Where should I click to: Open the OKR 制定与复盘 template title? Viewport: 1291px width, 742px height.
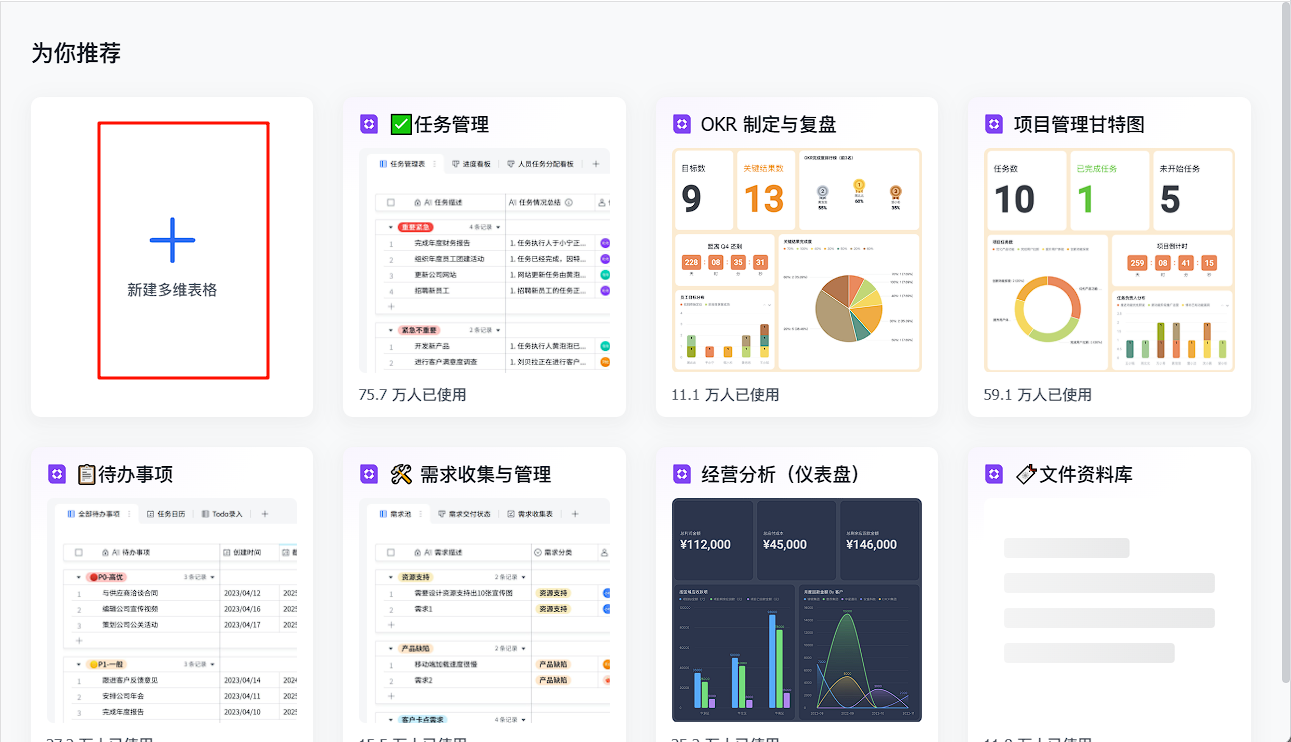[x=768, y=125]
